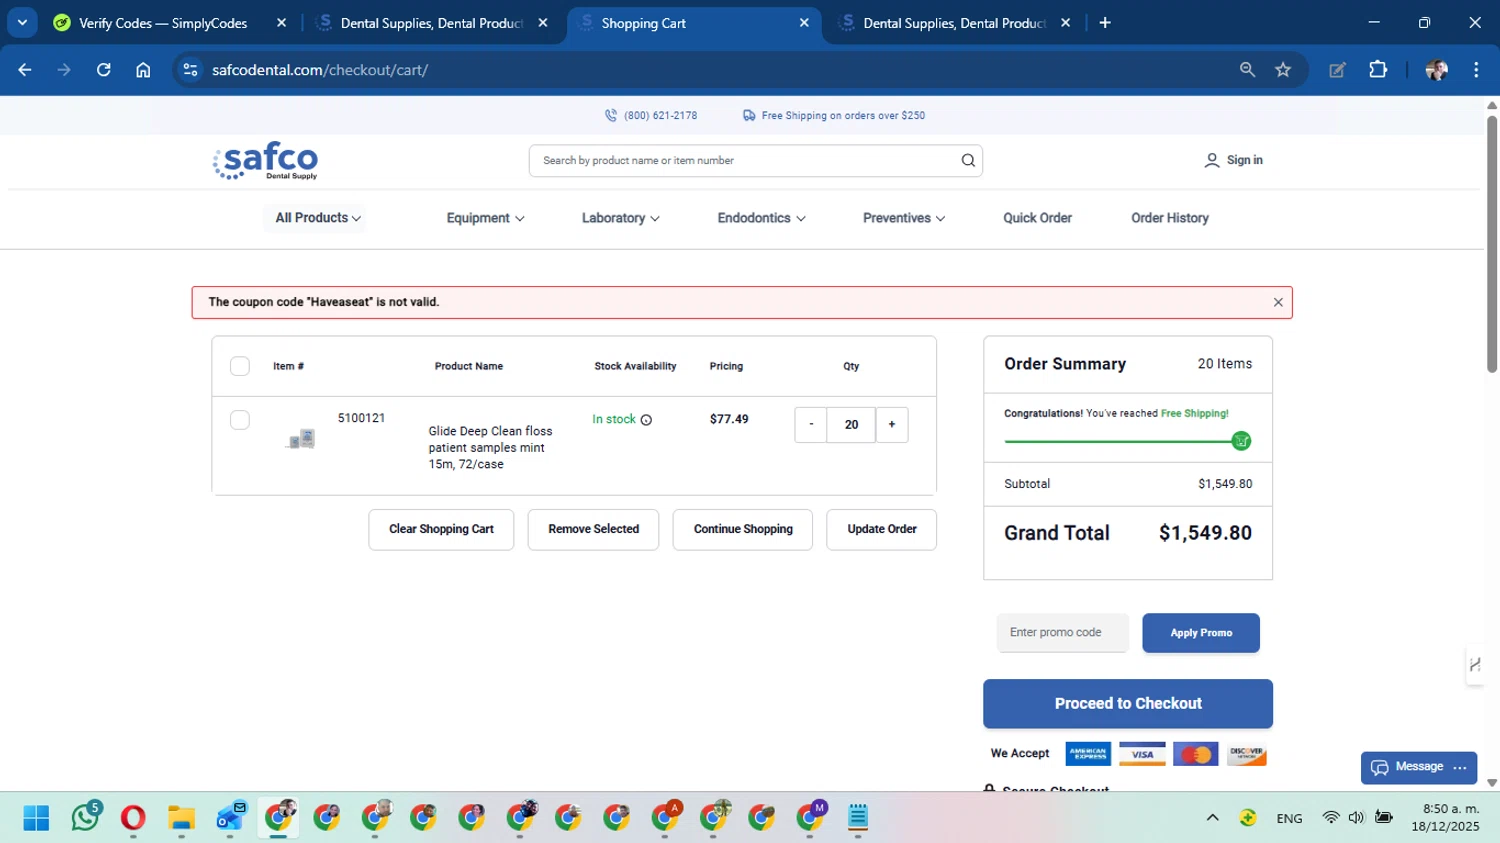1500x843 pixels.
Task: Open the browser home page icon
Action: [x=143, y=69]
